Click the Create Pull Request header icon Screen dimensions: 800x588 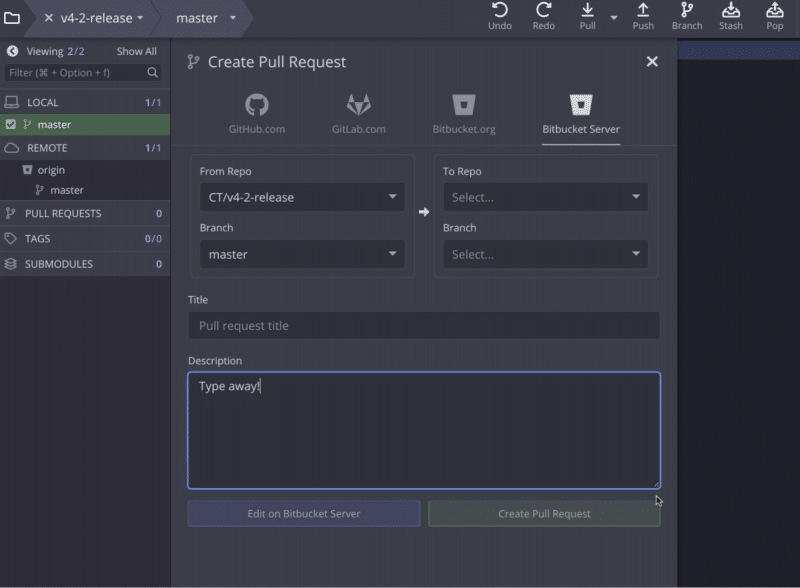click(193, 62)
